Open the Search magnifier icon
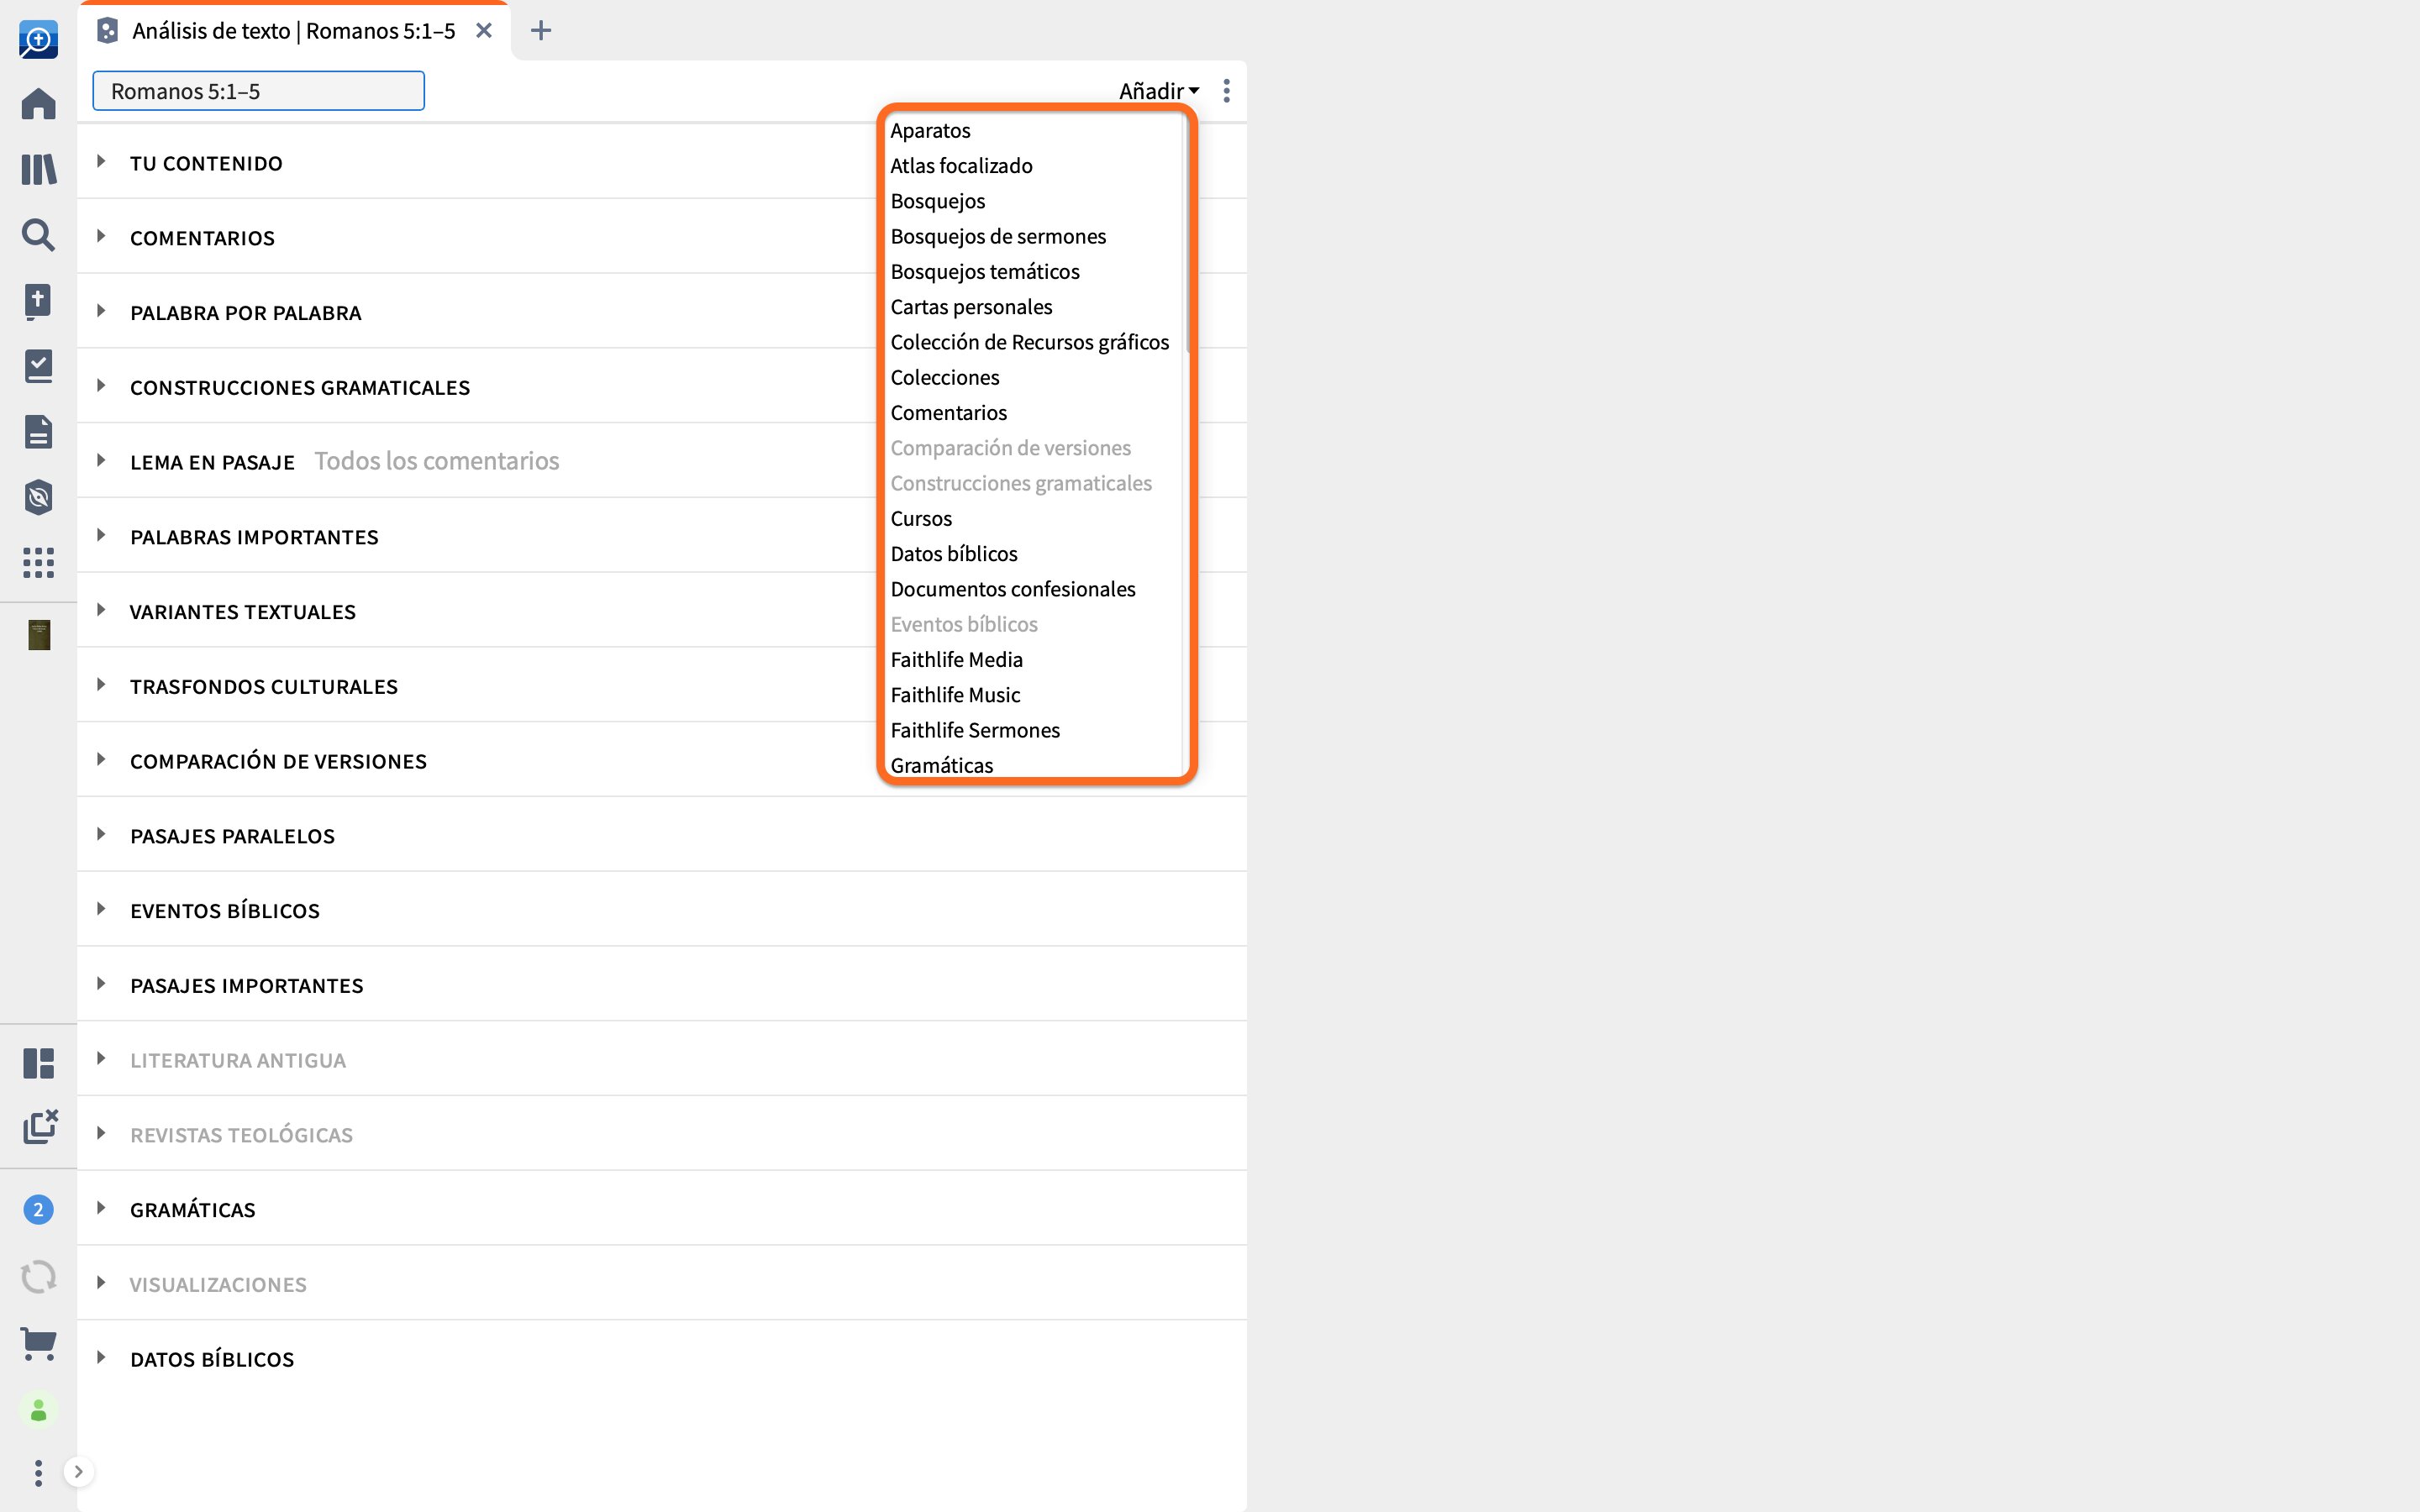2420x1512 pixels. click(38, 235)
